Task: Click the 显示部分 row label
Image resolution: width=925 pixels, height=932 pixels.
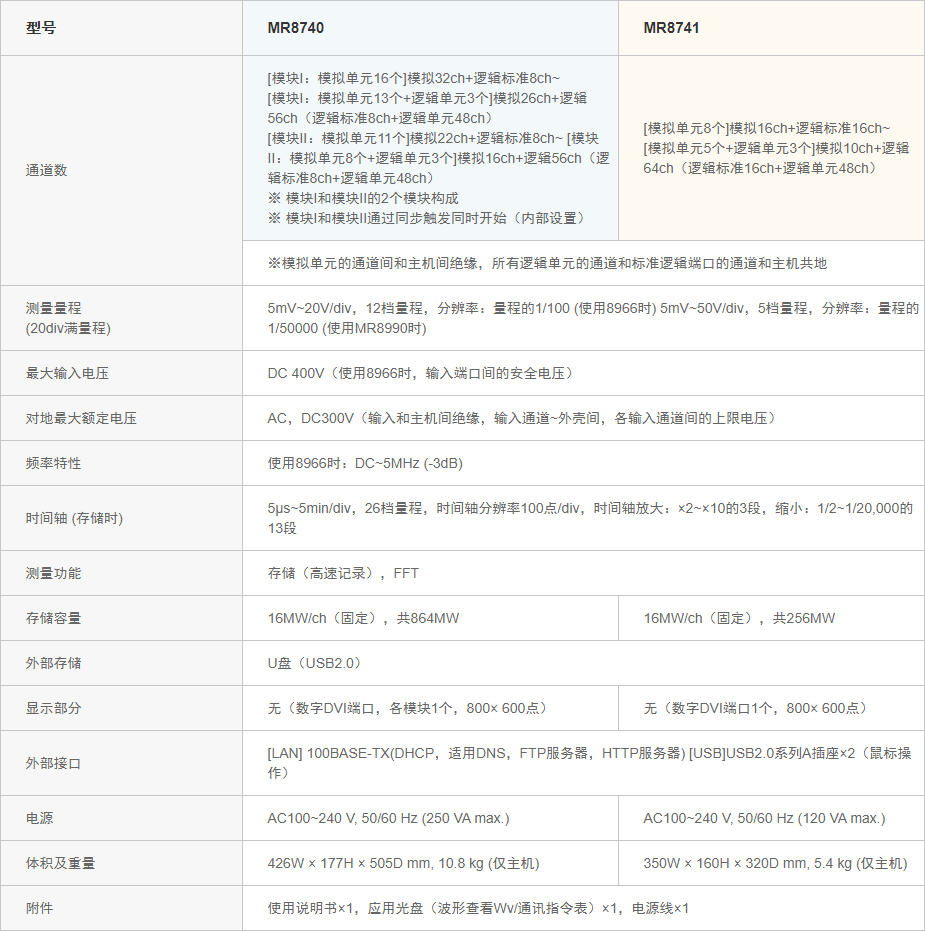Action: click(x=54, y=709)
